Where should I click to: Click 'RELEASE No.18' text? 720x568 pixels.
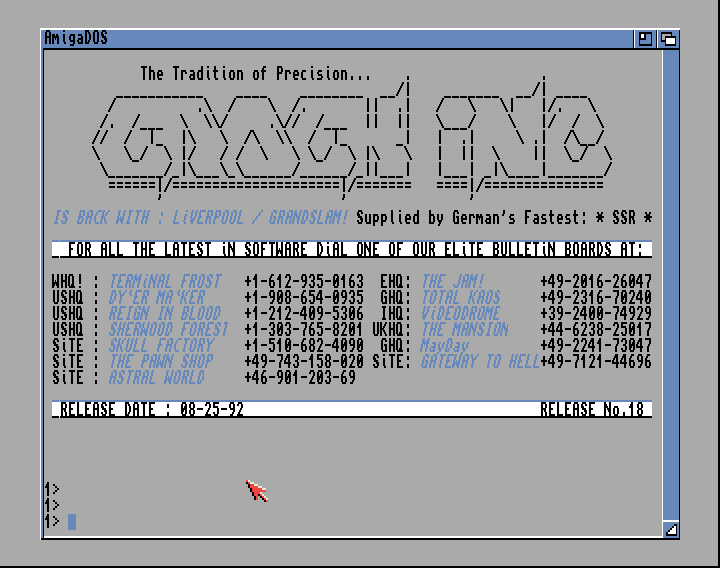click(592, 409)
